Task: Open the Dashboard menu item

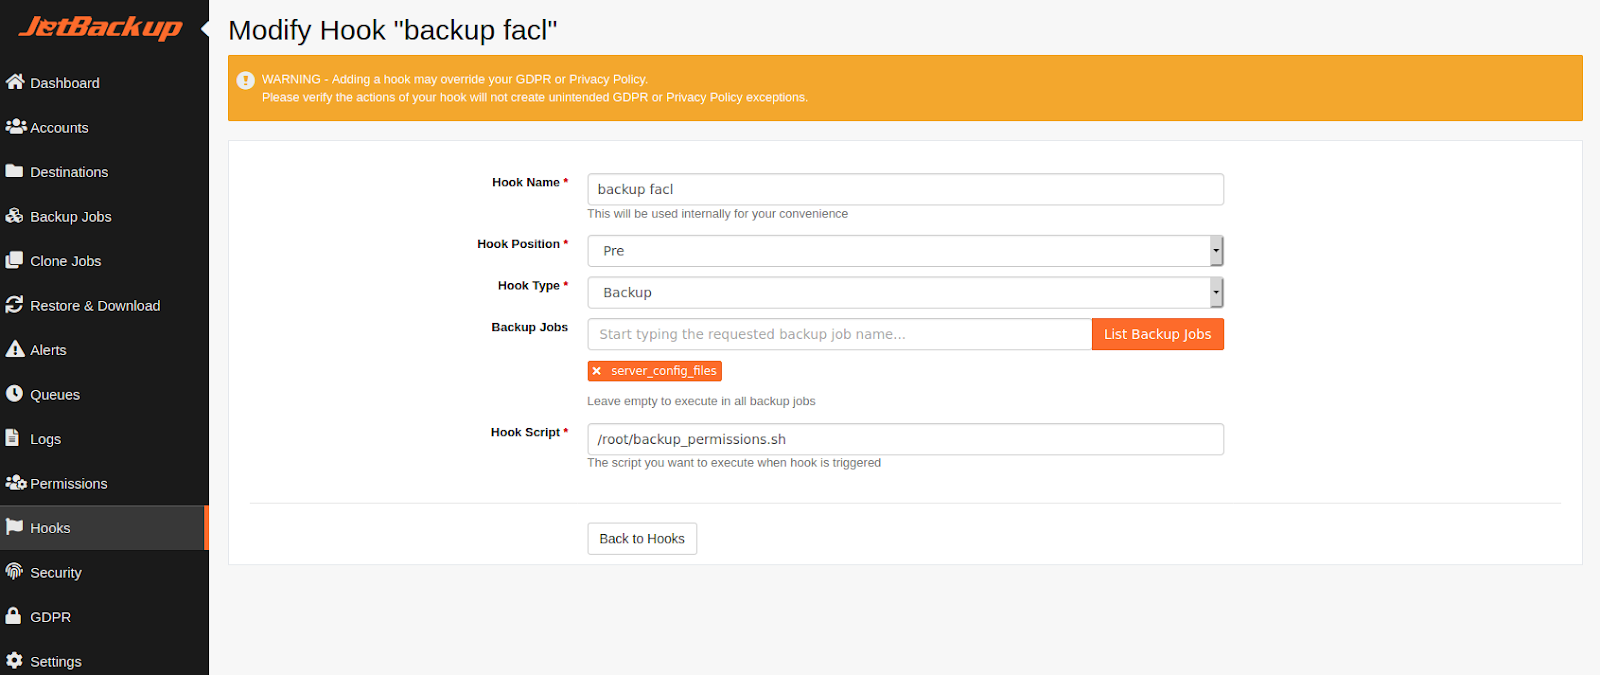Action: point(104,82)
